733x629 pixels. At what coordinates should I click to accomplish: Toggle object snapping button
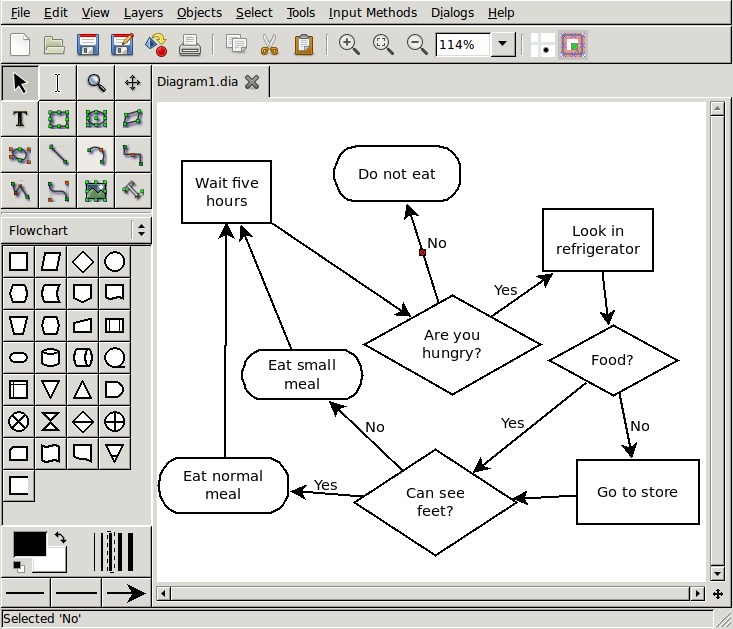pos(573,44)
